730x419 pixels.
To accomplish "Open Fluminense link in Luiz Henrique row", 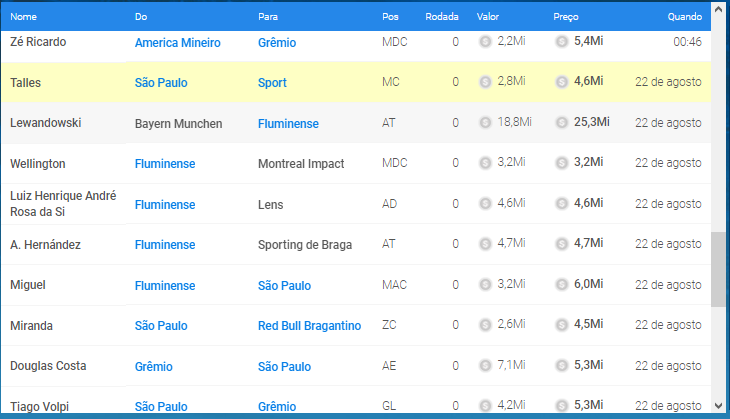I will point(165,204).
